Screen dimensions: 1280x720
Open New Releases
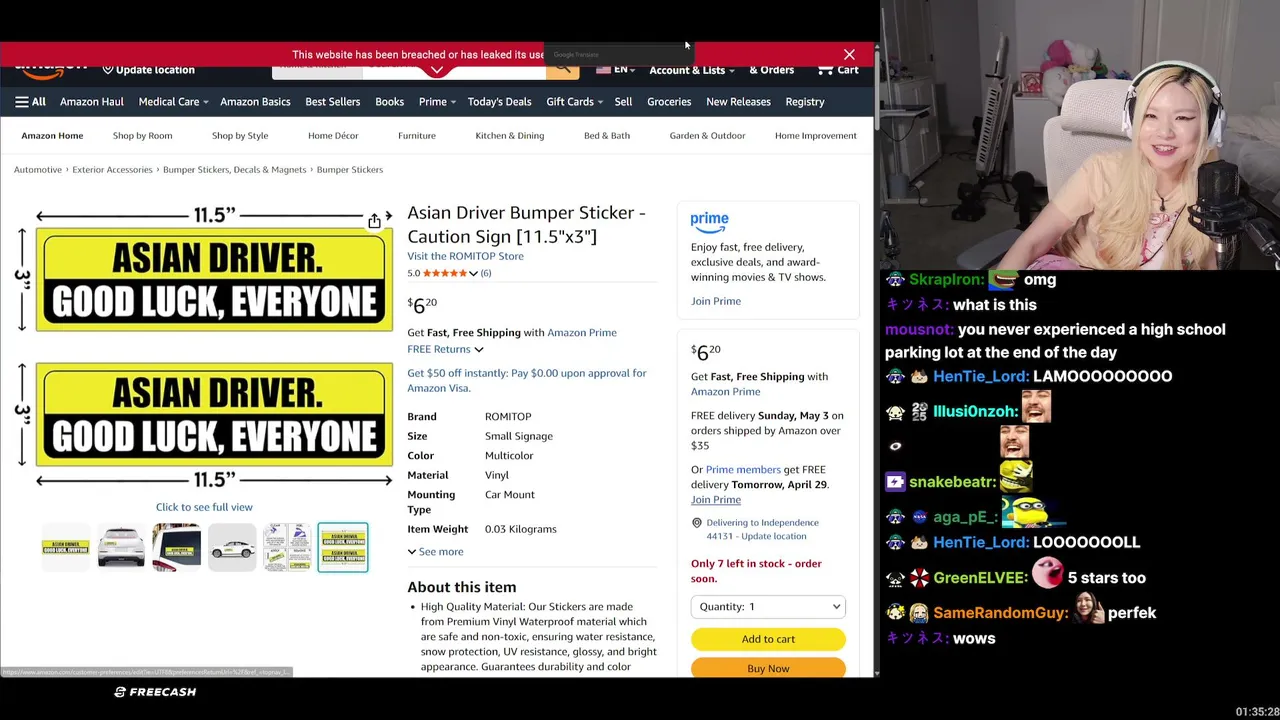pyautogui.click(x=738, y=102)
